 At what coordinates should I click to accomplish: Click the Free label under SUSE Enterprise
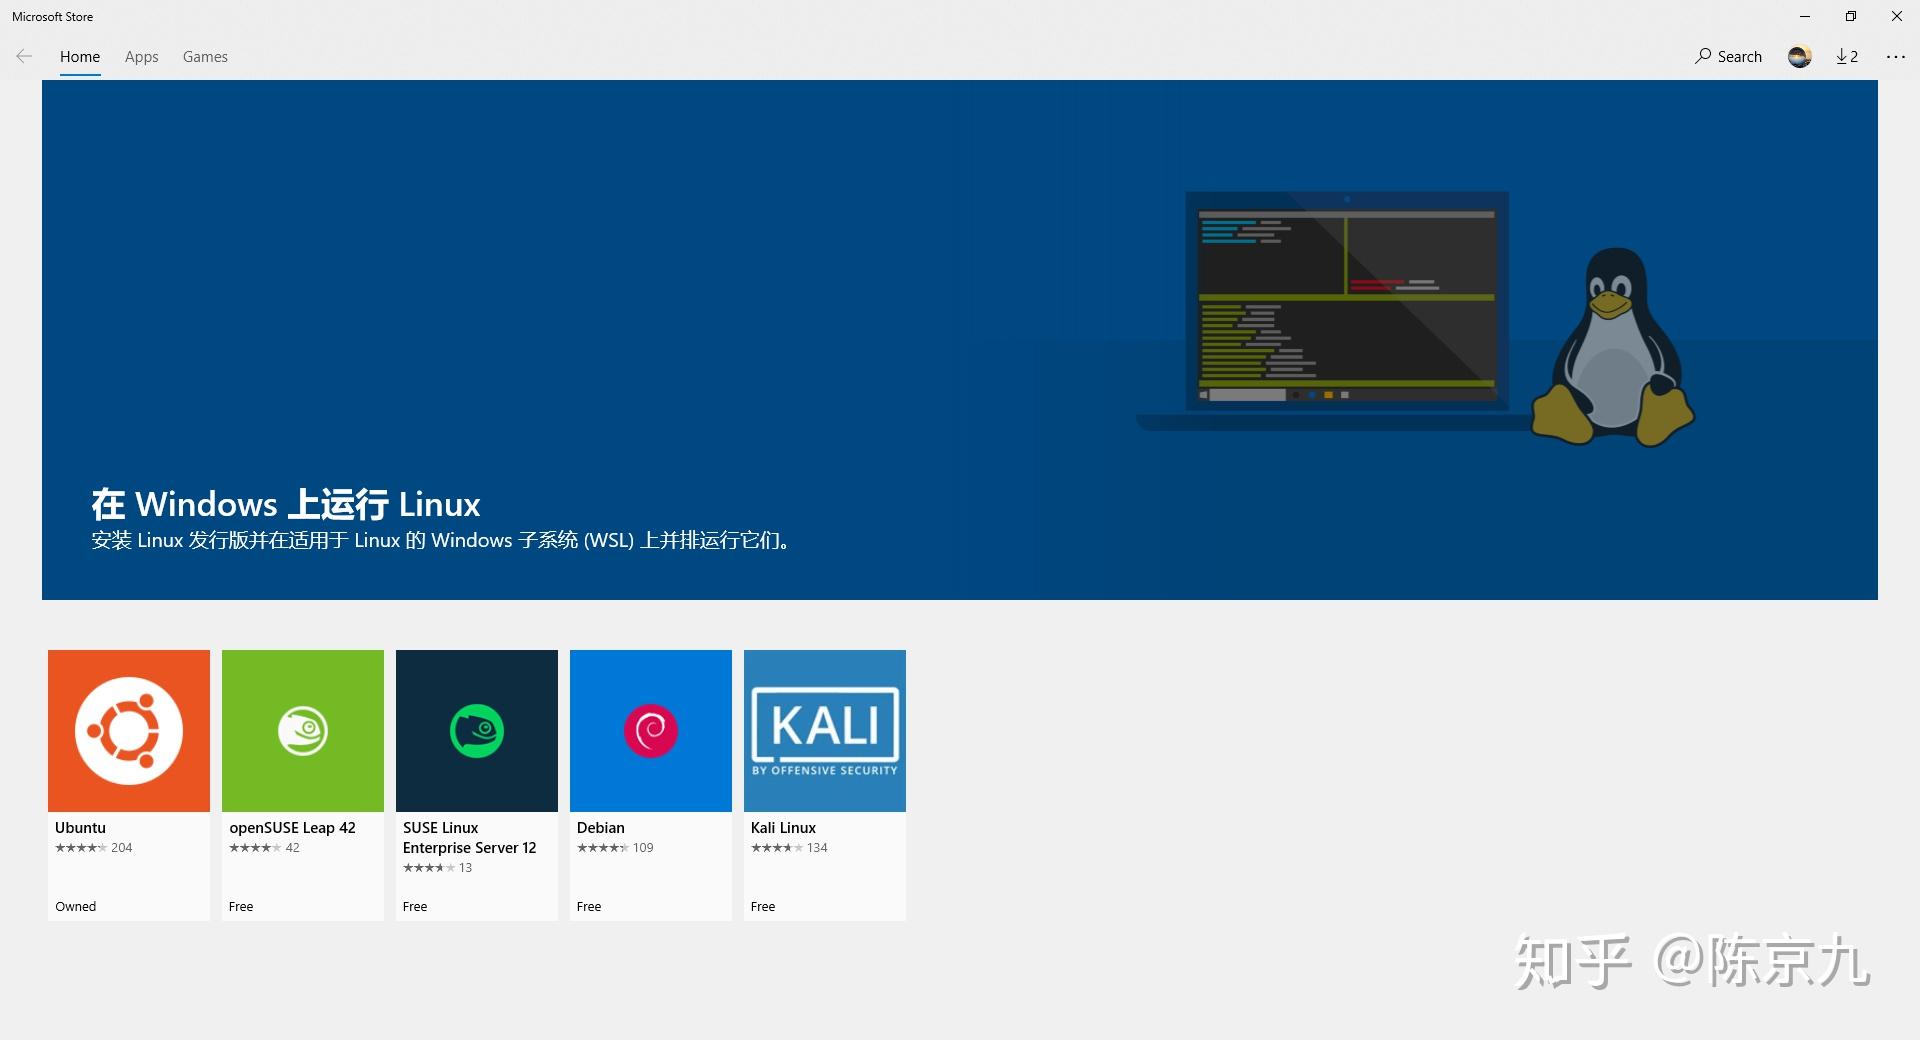click(415, 907)
